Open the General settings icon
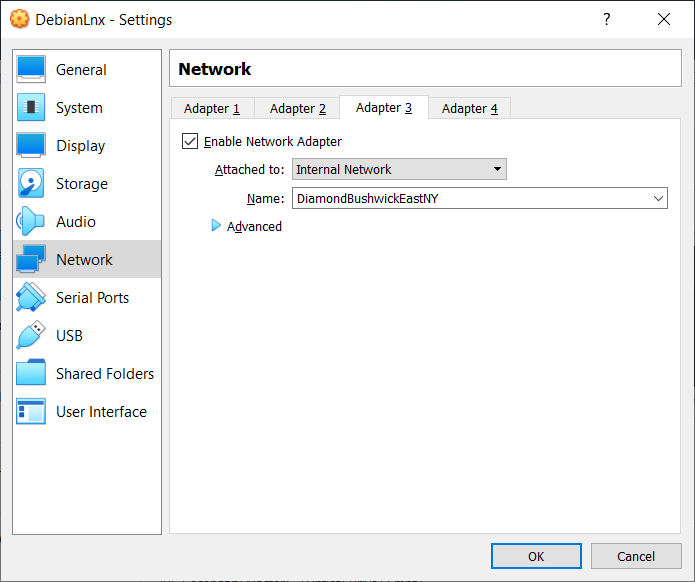 coord(31,69)
